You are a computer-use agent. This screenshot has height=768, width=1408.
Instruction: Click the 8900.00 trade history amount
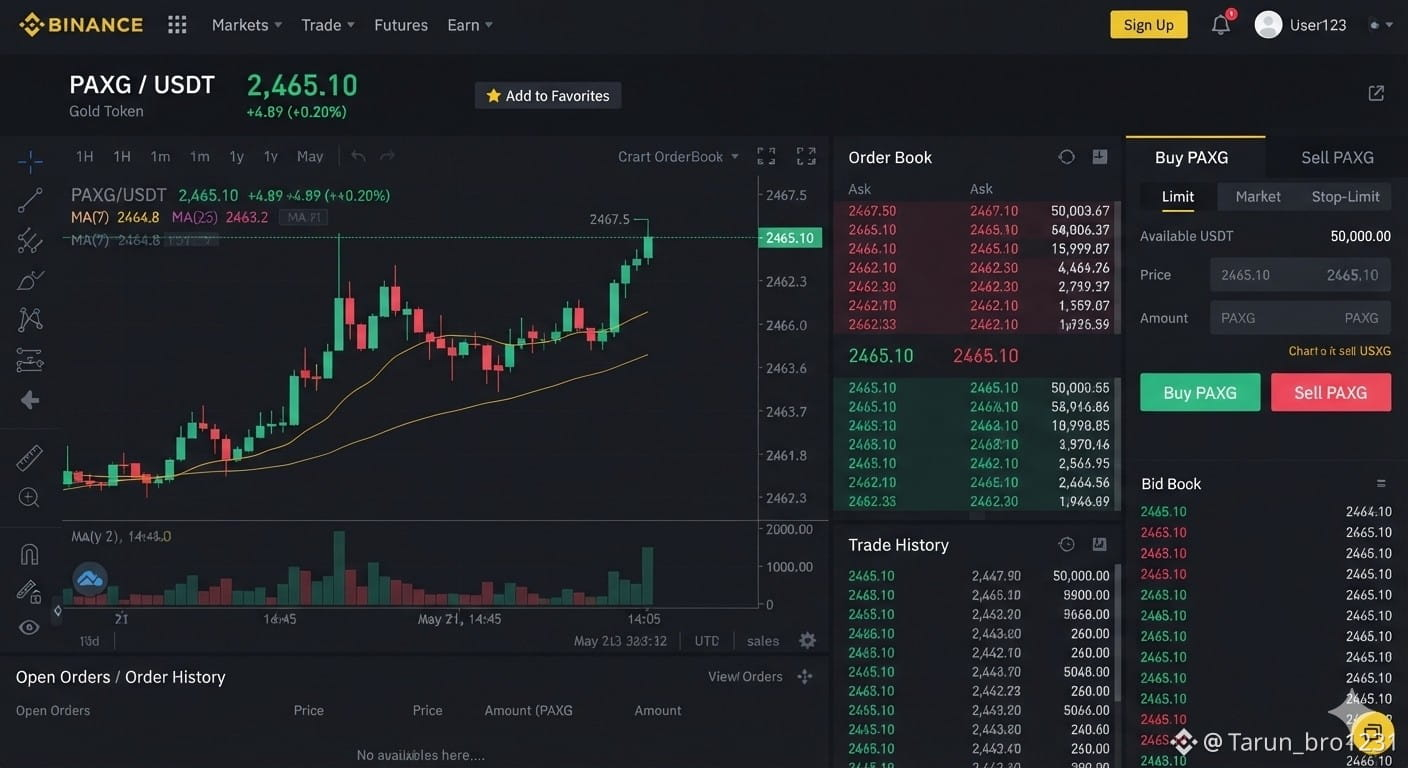(x=1086, y=595)
